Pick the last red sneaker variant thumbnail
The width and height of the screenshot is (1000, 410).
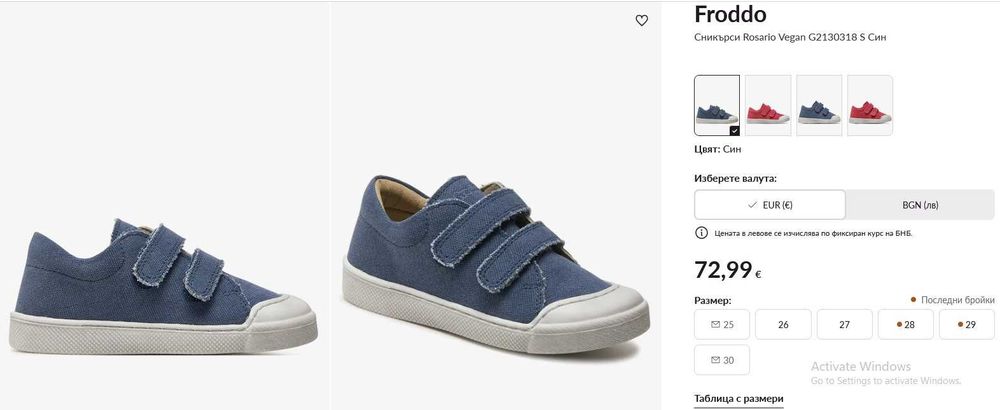tap(870, 105)
